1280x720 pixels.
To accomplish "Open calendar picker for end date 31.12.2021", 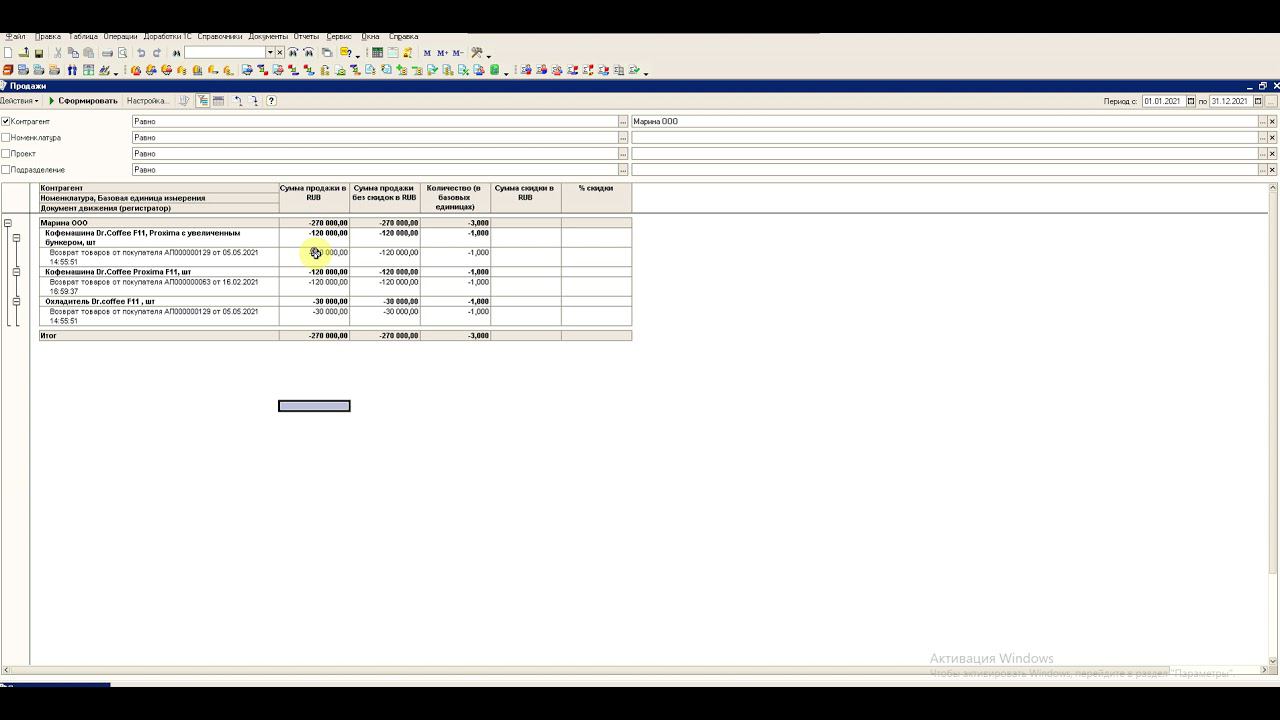I will [1258, 101].
